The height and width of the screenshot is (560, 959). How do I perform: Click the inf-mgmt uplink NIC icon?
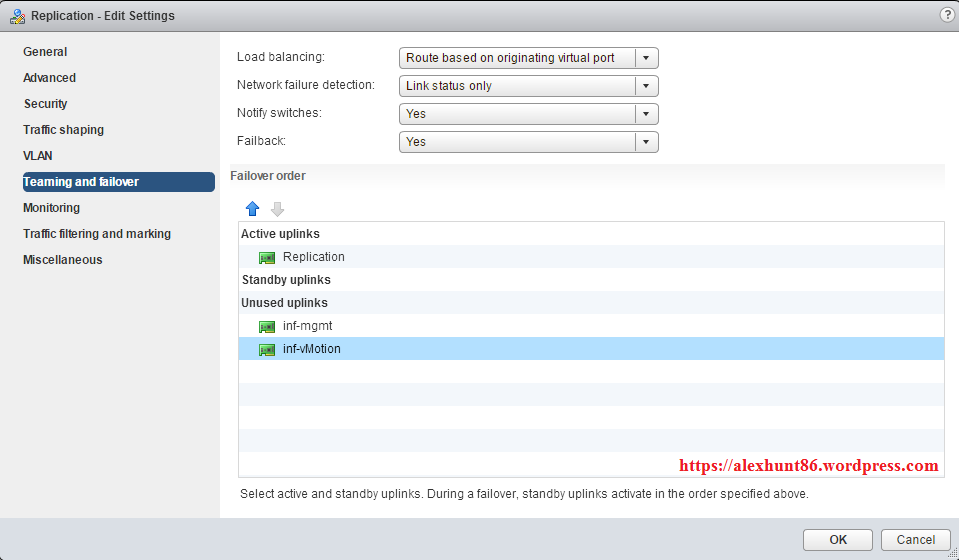click(267, 326)
